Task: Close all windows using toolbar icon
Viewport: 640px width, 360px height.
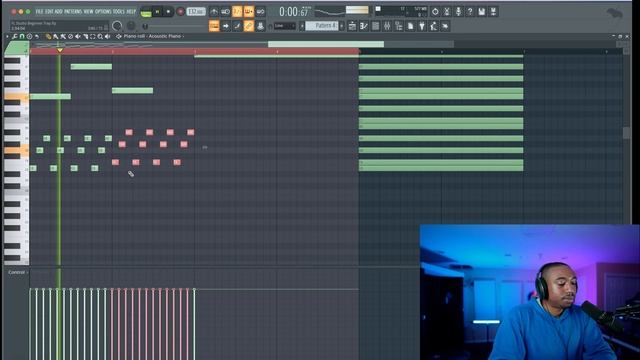Action: pos(445,26)
